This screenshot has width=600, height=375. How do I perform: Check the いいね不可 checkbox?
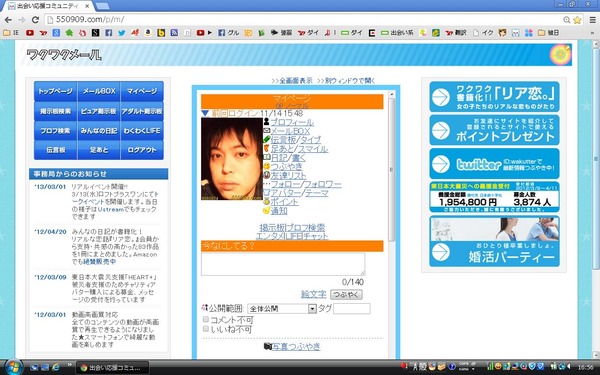[x=206, y=329]
